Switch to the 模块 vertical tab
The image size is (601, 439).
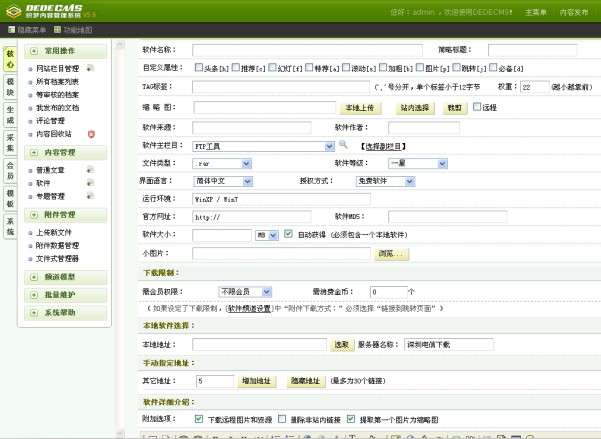[10, 87]
